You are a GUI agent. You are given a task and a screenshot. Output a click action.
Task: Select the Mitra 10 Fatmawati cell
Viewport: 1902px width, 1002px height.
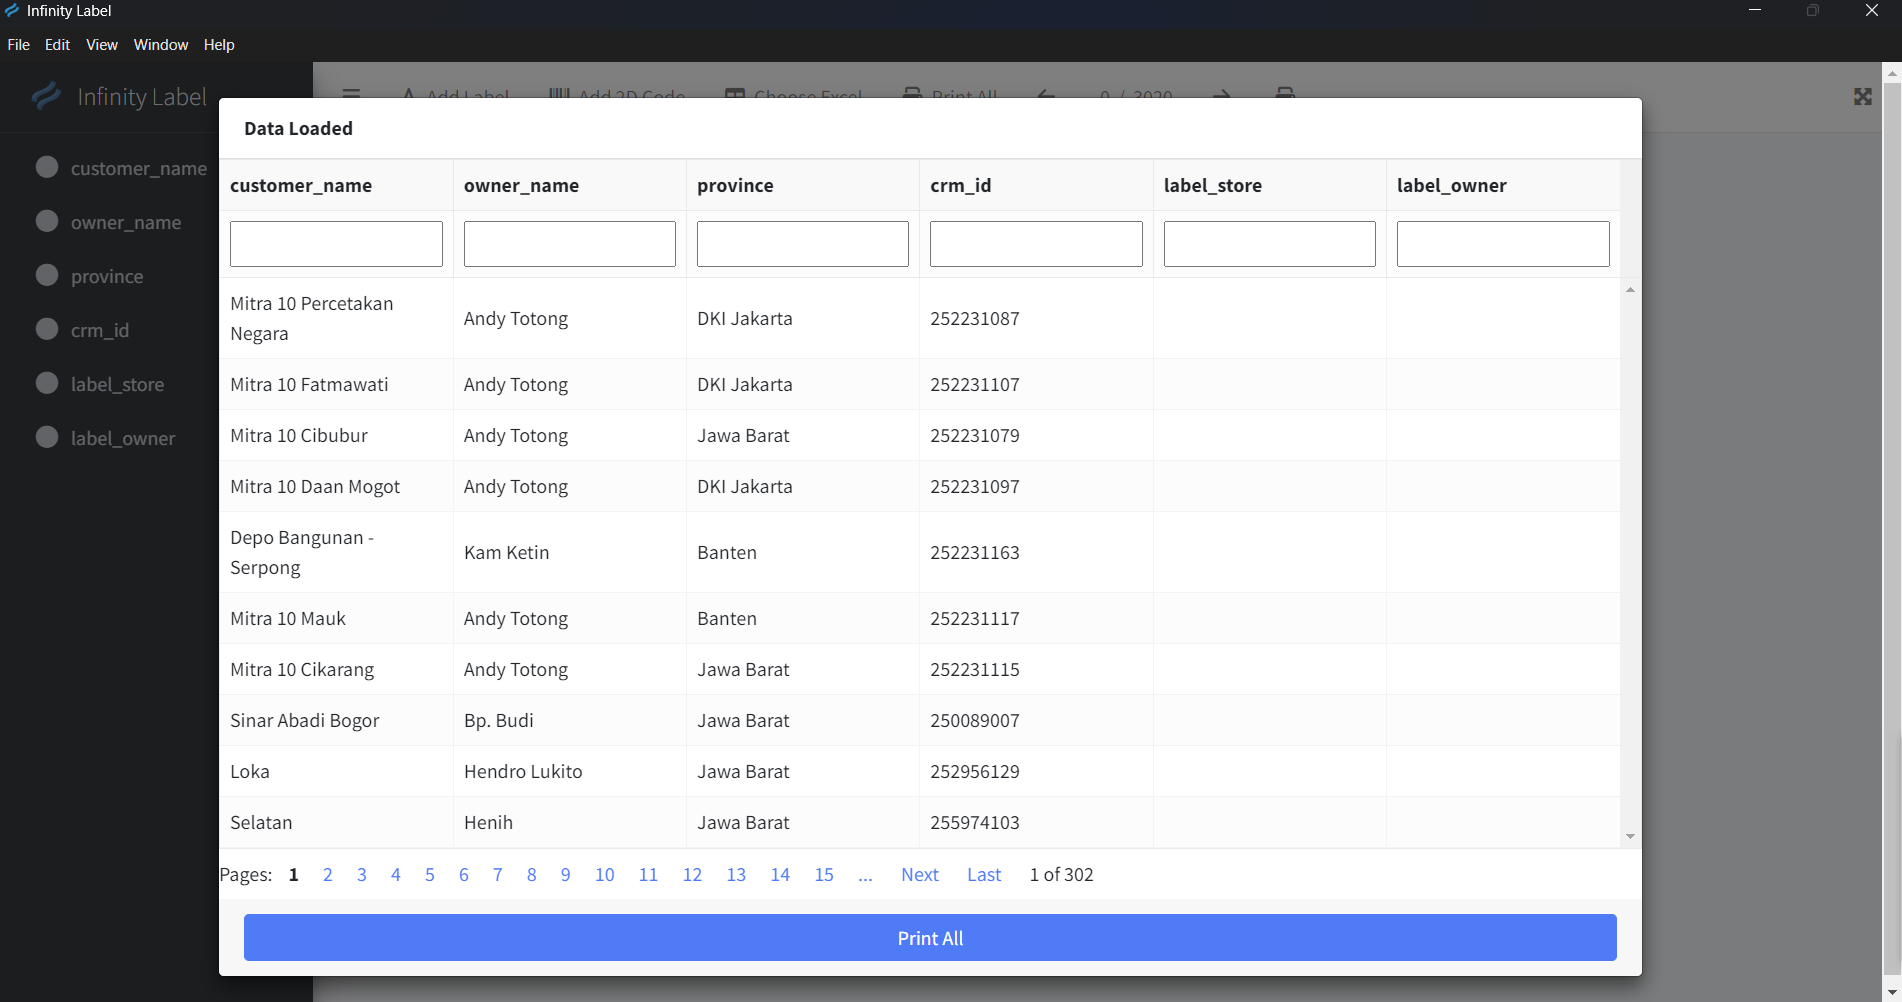336,384
